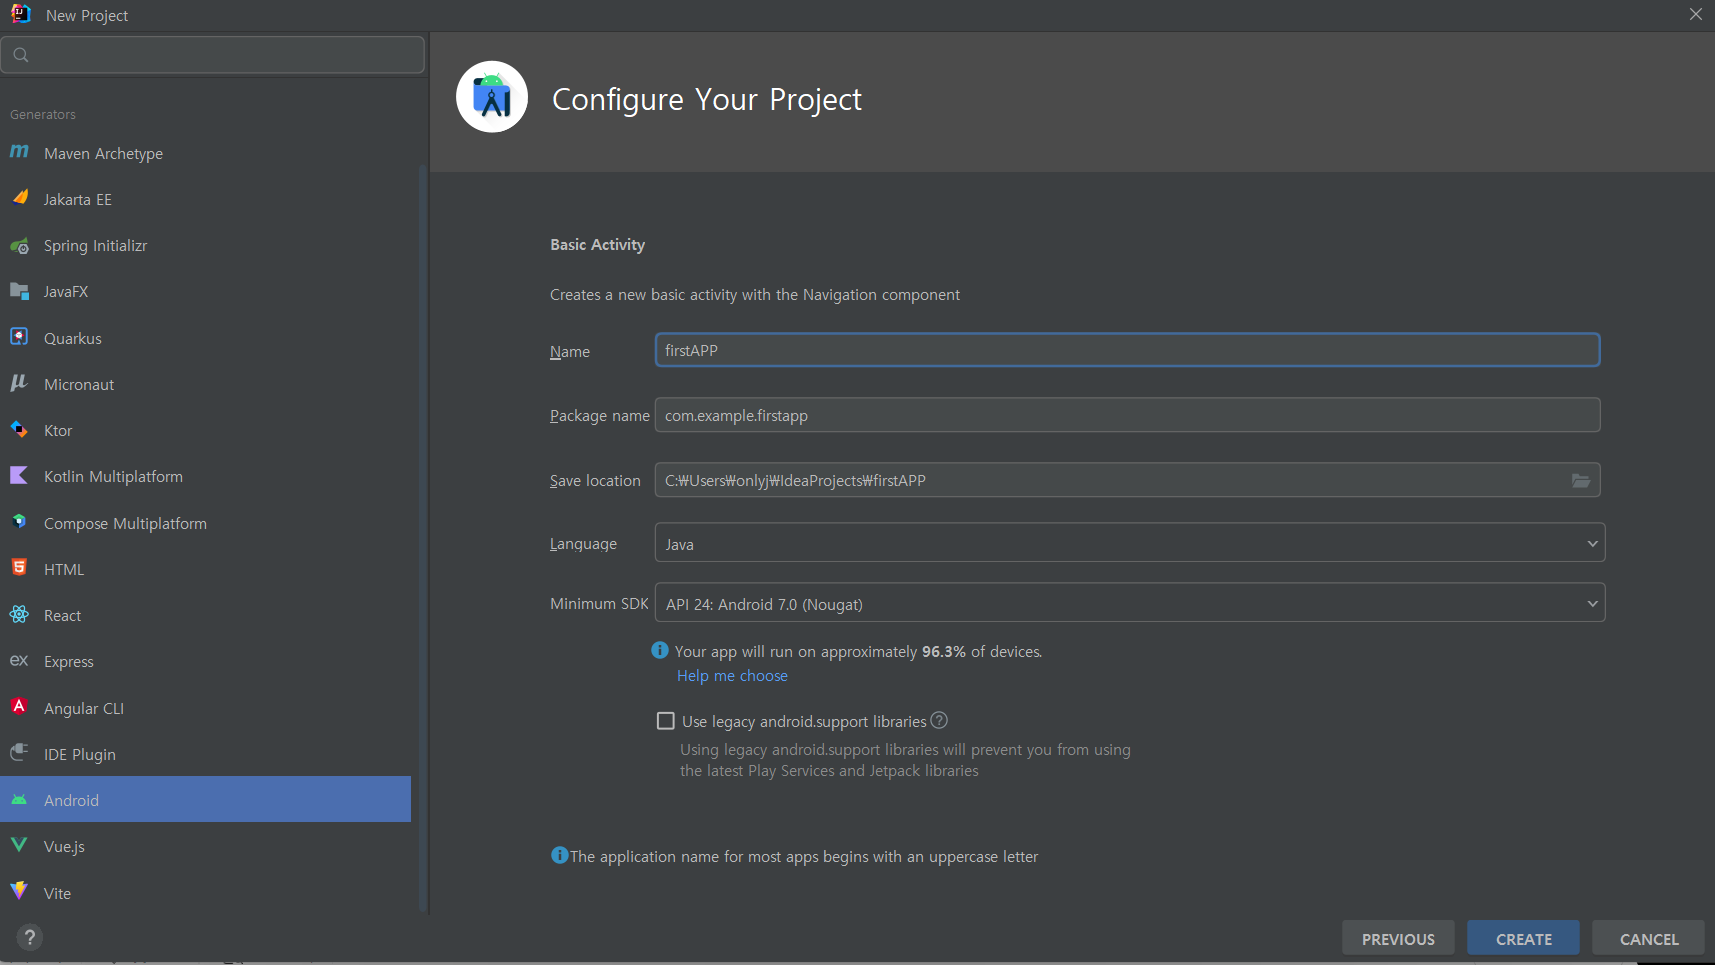
Task: Click the Angular CLI red icon
Action: coord(19,706)
